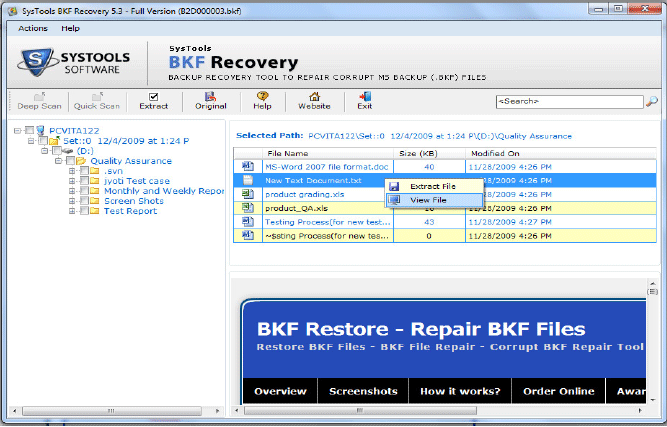The image size is (667, 427).
Task: Check the Set::0 checkbox
Action: pos(43,140)
